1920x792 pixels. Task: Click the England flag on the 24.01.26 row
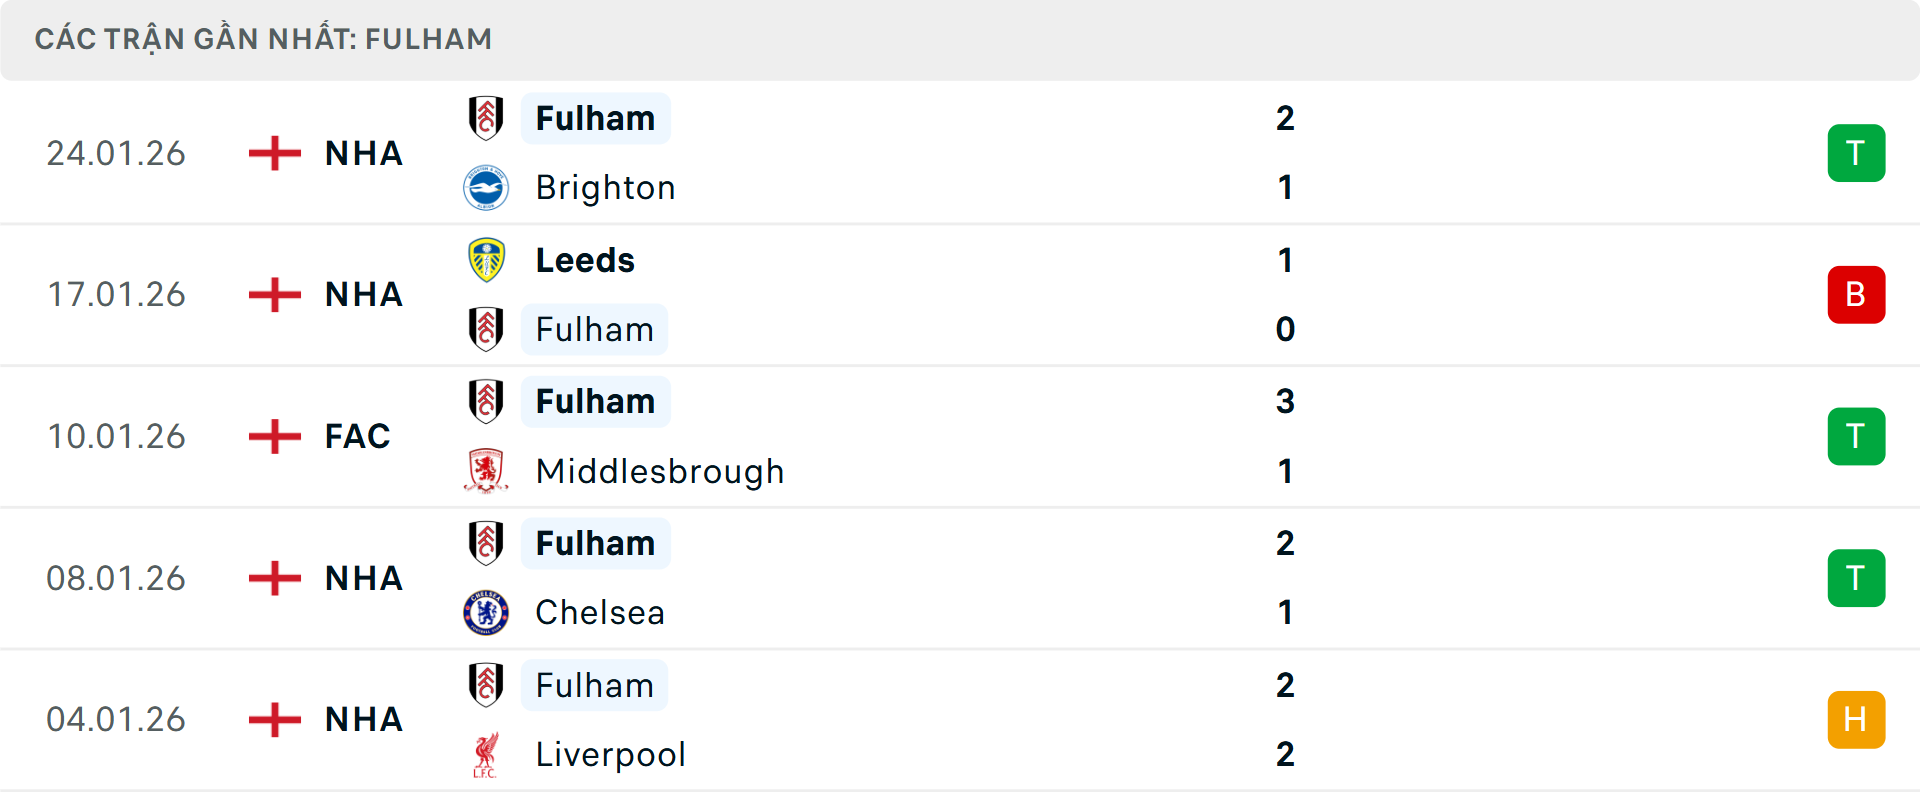point(273,153)
